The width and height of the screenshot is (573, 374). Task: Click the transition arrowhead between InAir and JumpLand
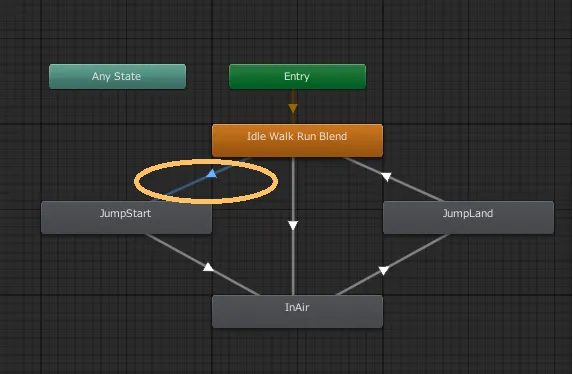tap(383, 271)
